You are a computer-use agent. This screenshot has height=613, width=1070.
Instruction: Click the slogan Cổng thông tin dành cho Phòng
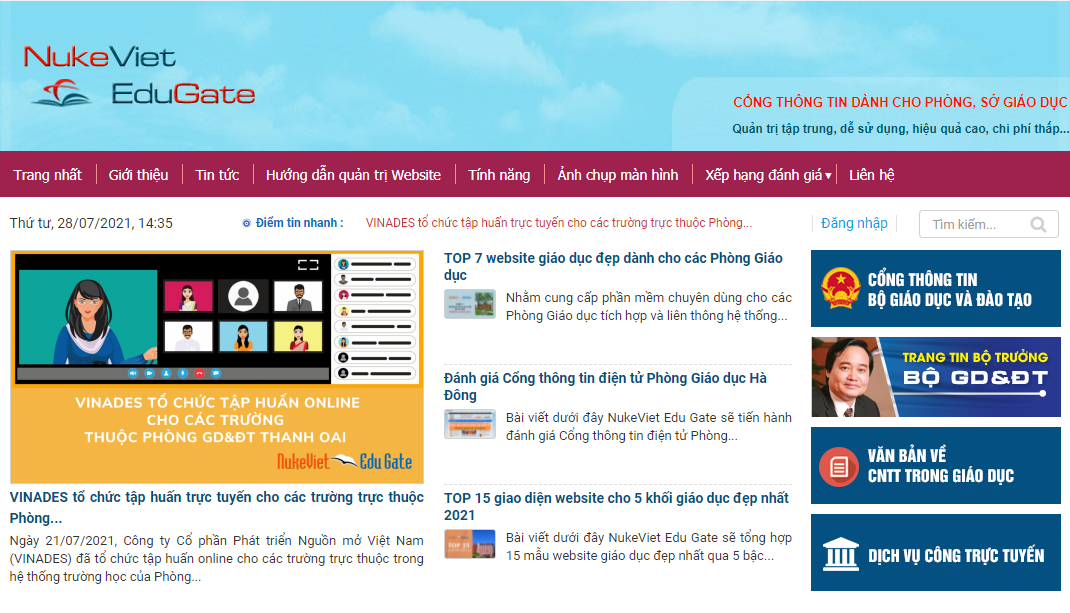click(900, 102)
